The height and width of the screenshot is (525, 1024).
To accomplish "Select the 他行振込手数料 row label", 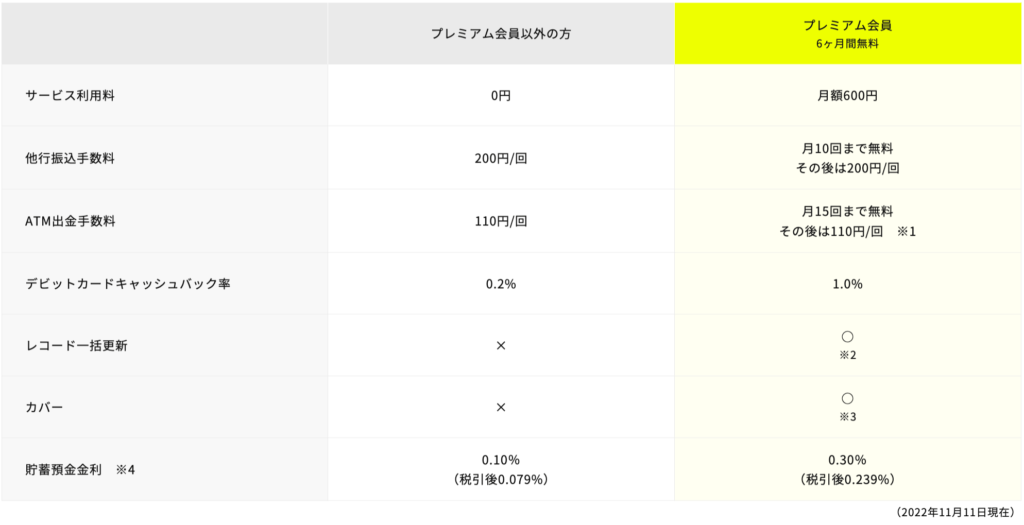I will click(70, 158).
